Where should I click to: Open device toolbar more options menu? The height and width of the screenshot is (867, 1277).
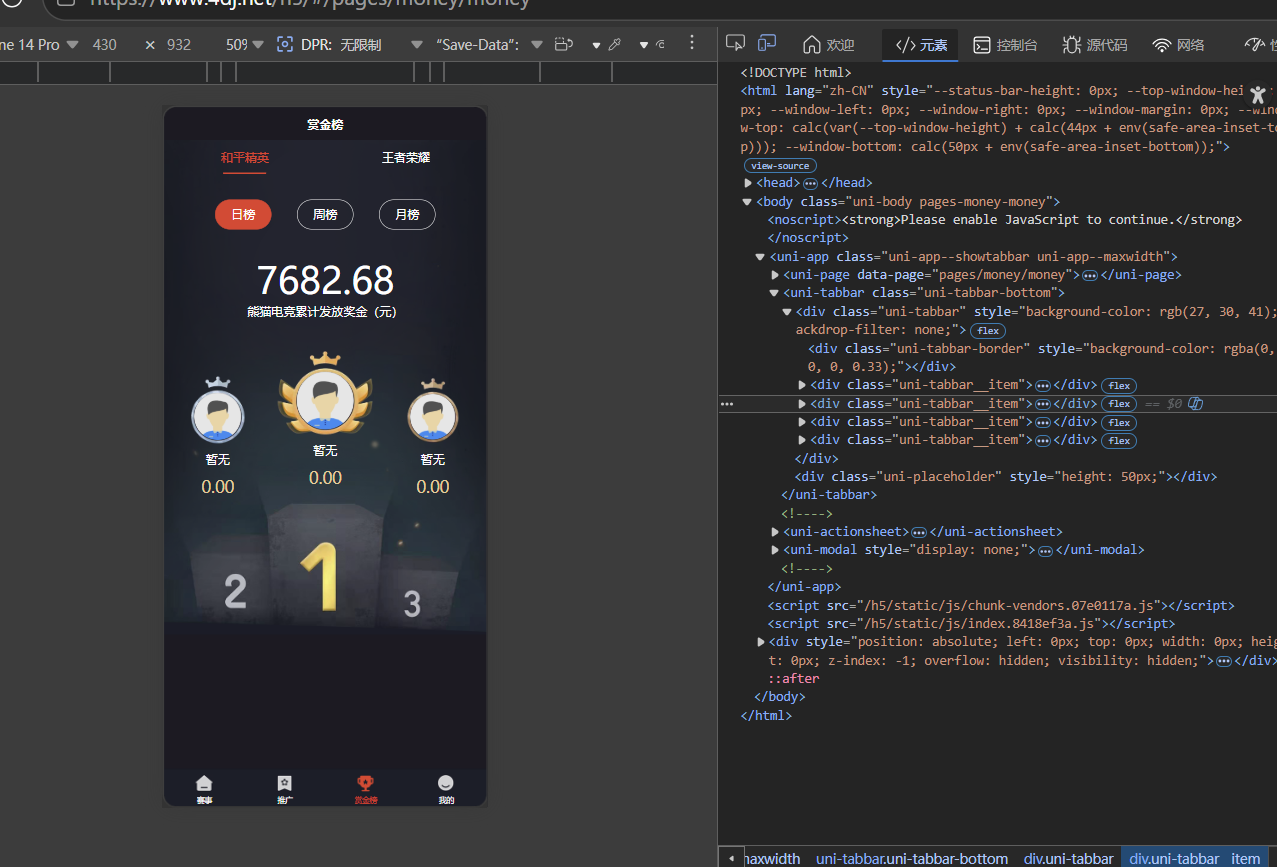[691, 44]
